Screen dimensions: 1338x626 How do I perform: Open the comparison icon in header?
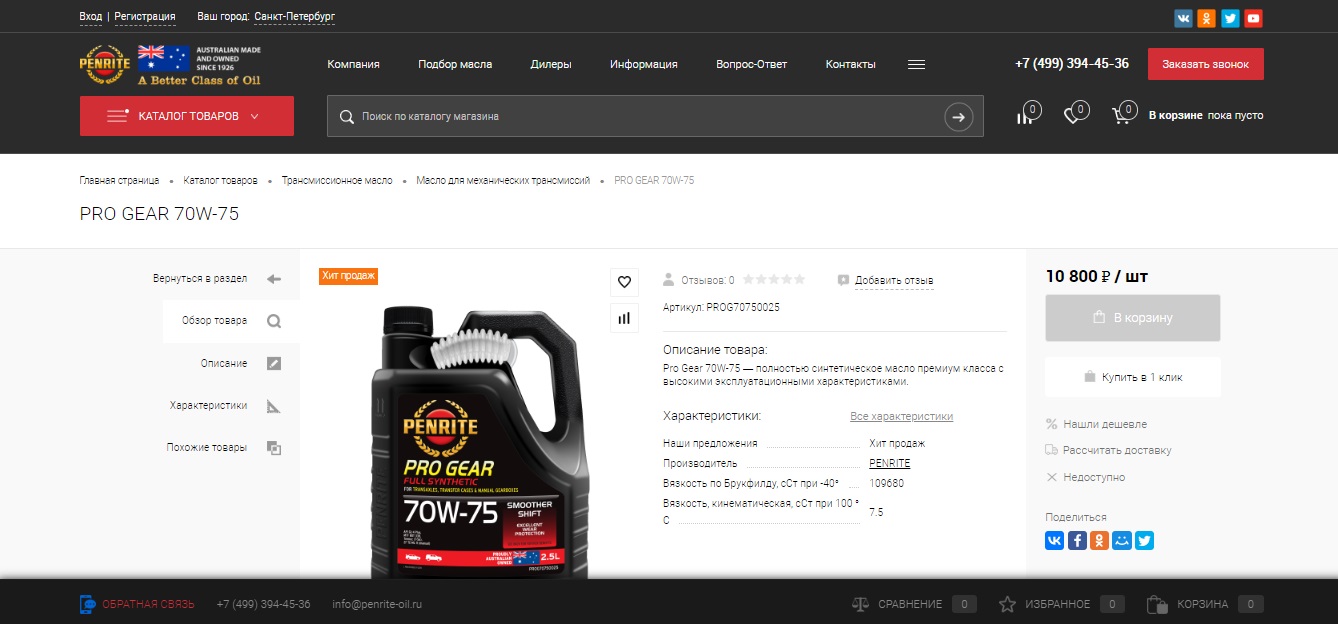pos(1027,114)
